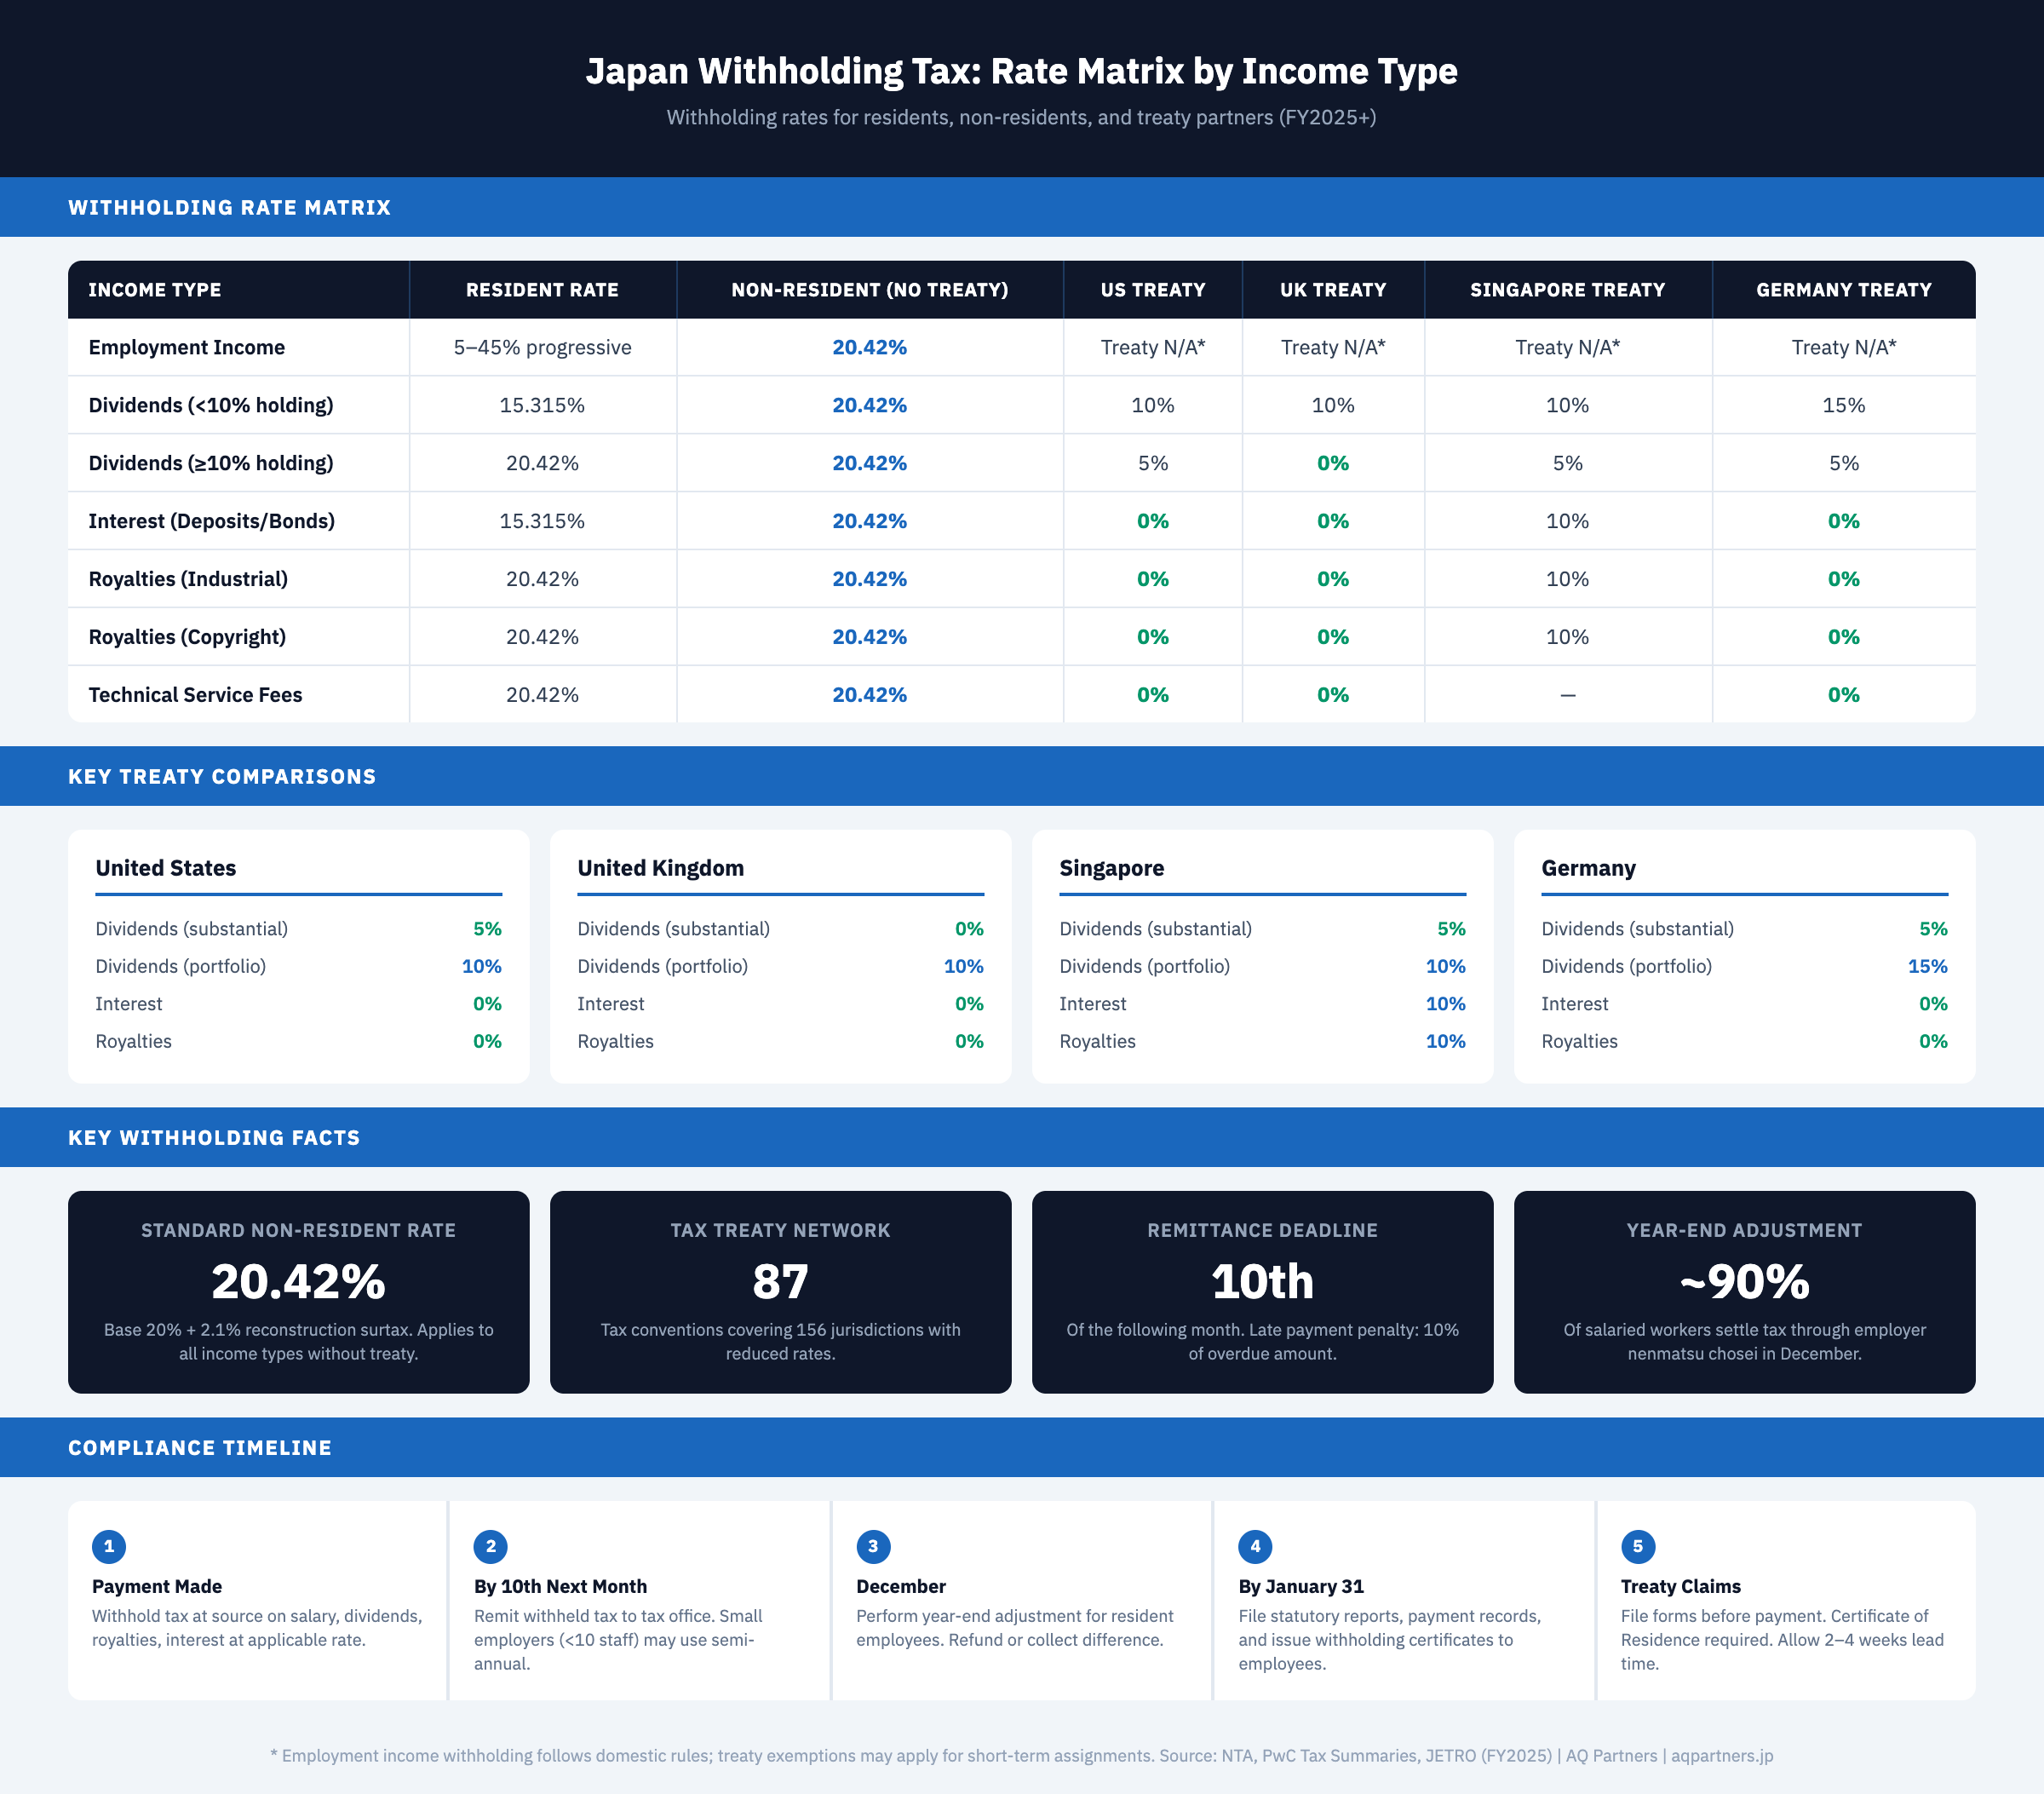
Task: Click the step 1 circle badge
Action: (109, 1546)
